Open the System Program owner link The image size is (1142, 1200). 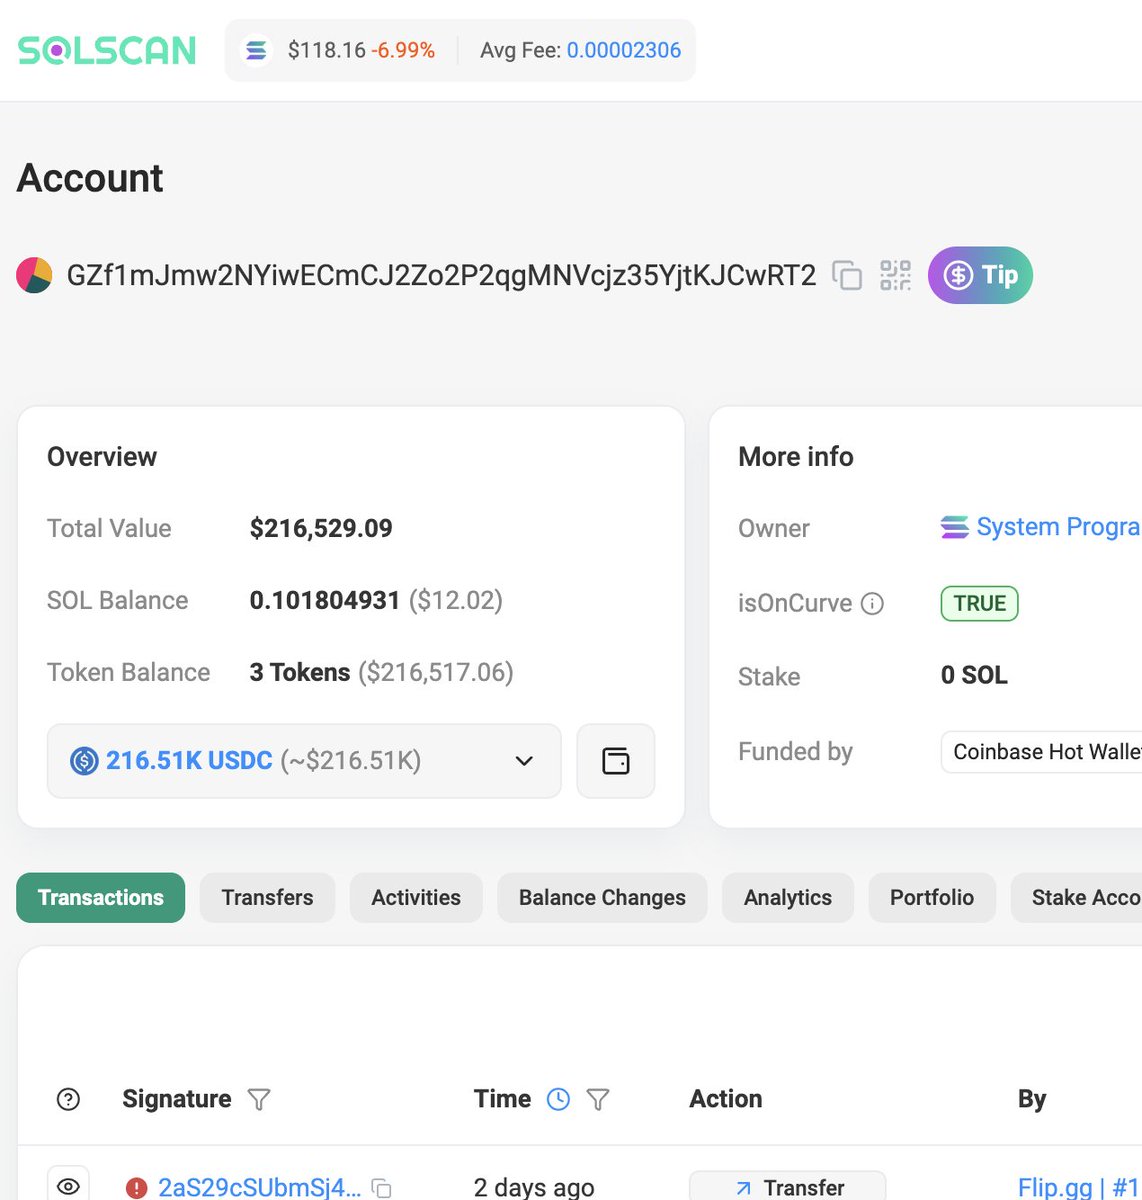point(1058,527)
